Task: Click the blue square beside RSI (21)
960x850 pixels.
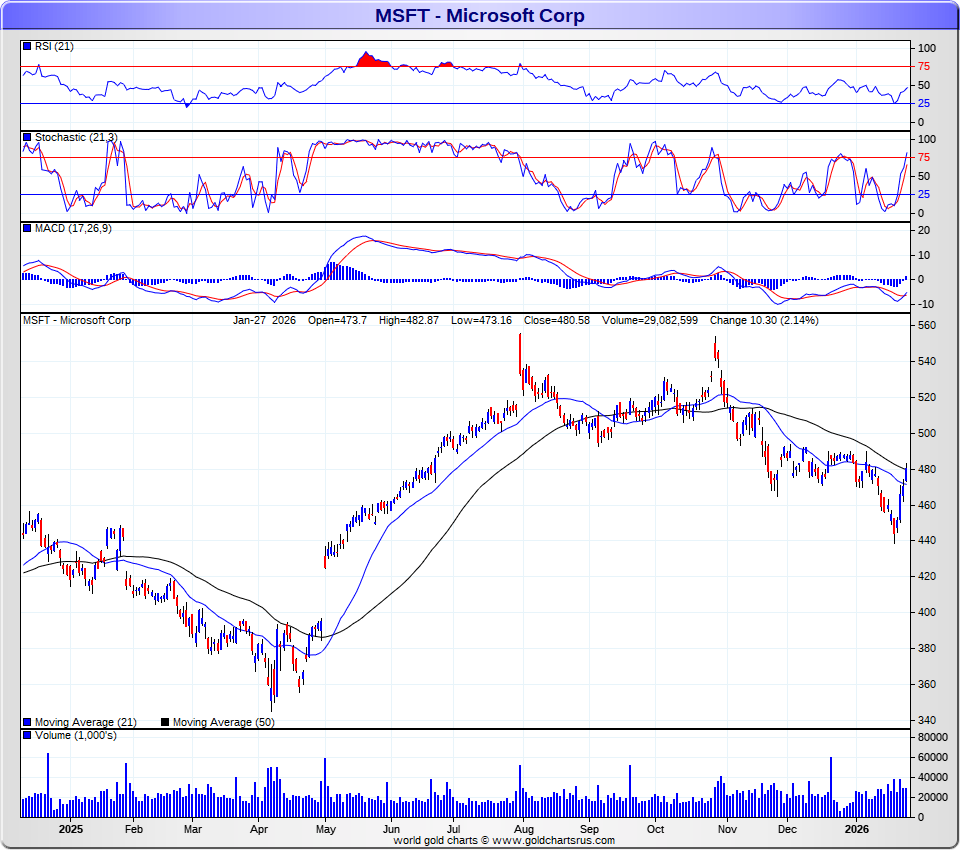Action: tap(27, 46)
